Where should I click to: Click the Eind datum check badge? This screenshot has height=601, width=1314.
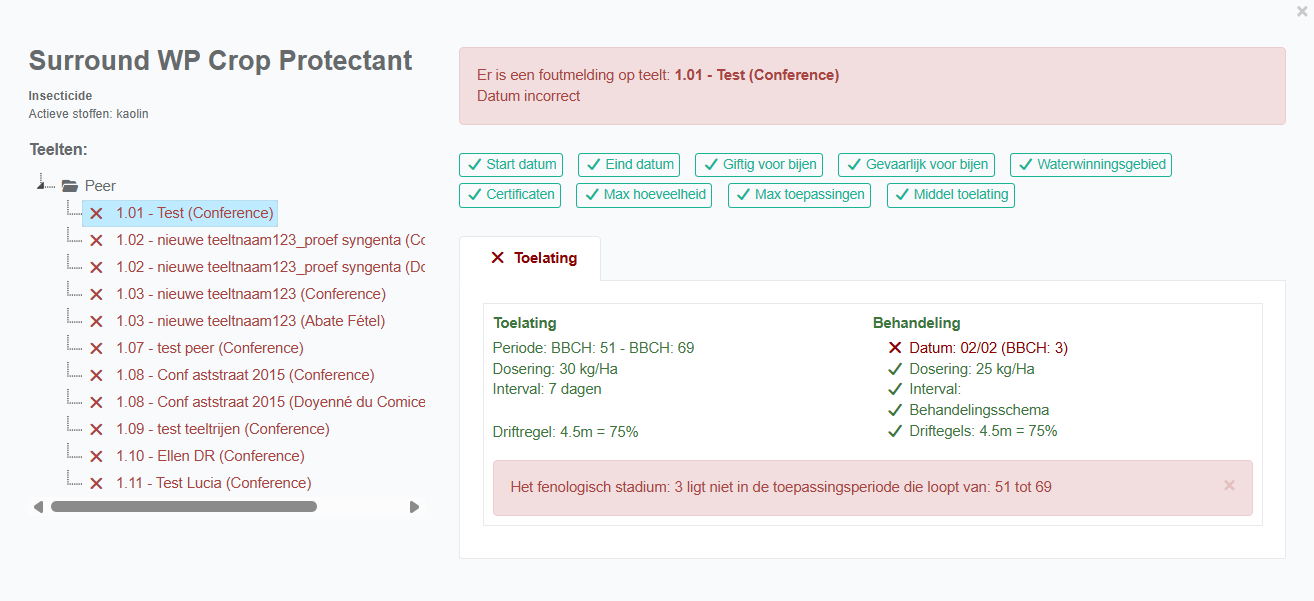[x=629, y=165]
